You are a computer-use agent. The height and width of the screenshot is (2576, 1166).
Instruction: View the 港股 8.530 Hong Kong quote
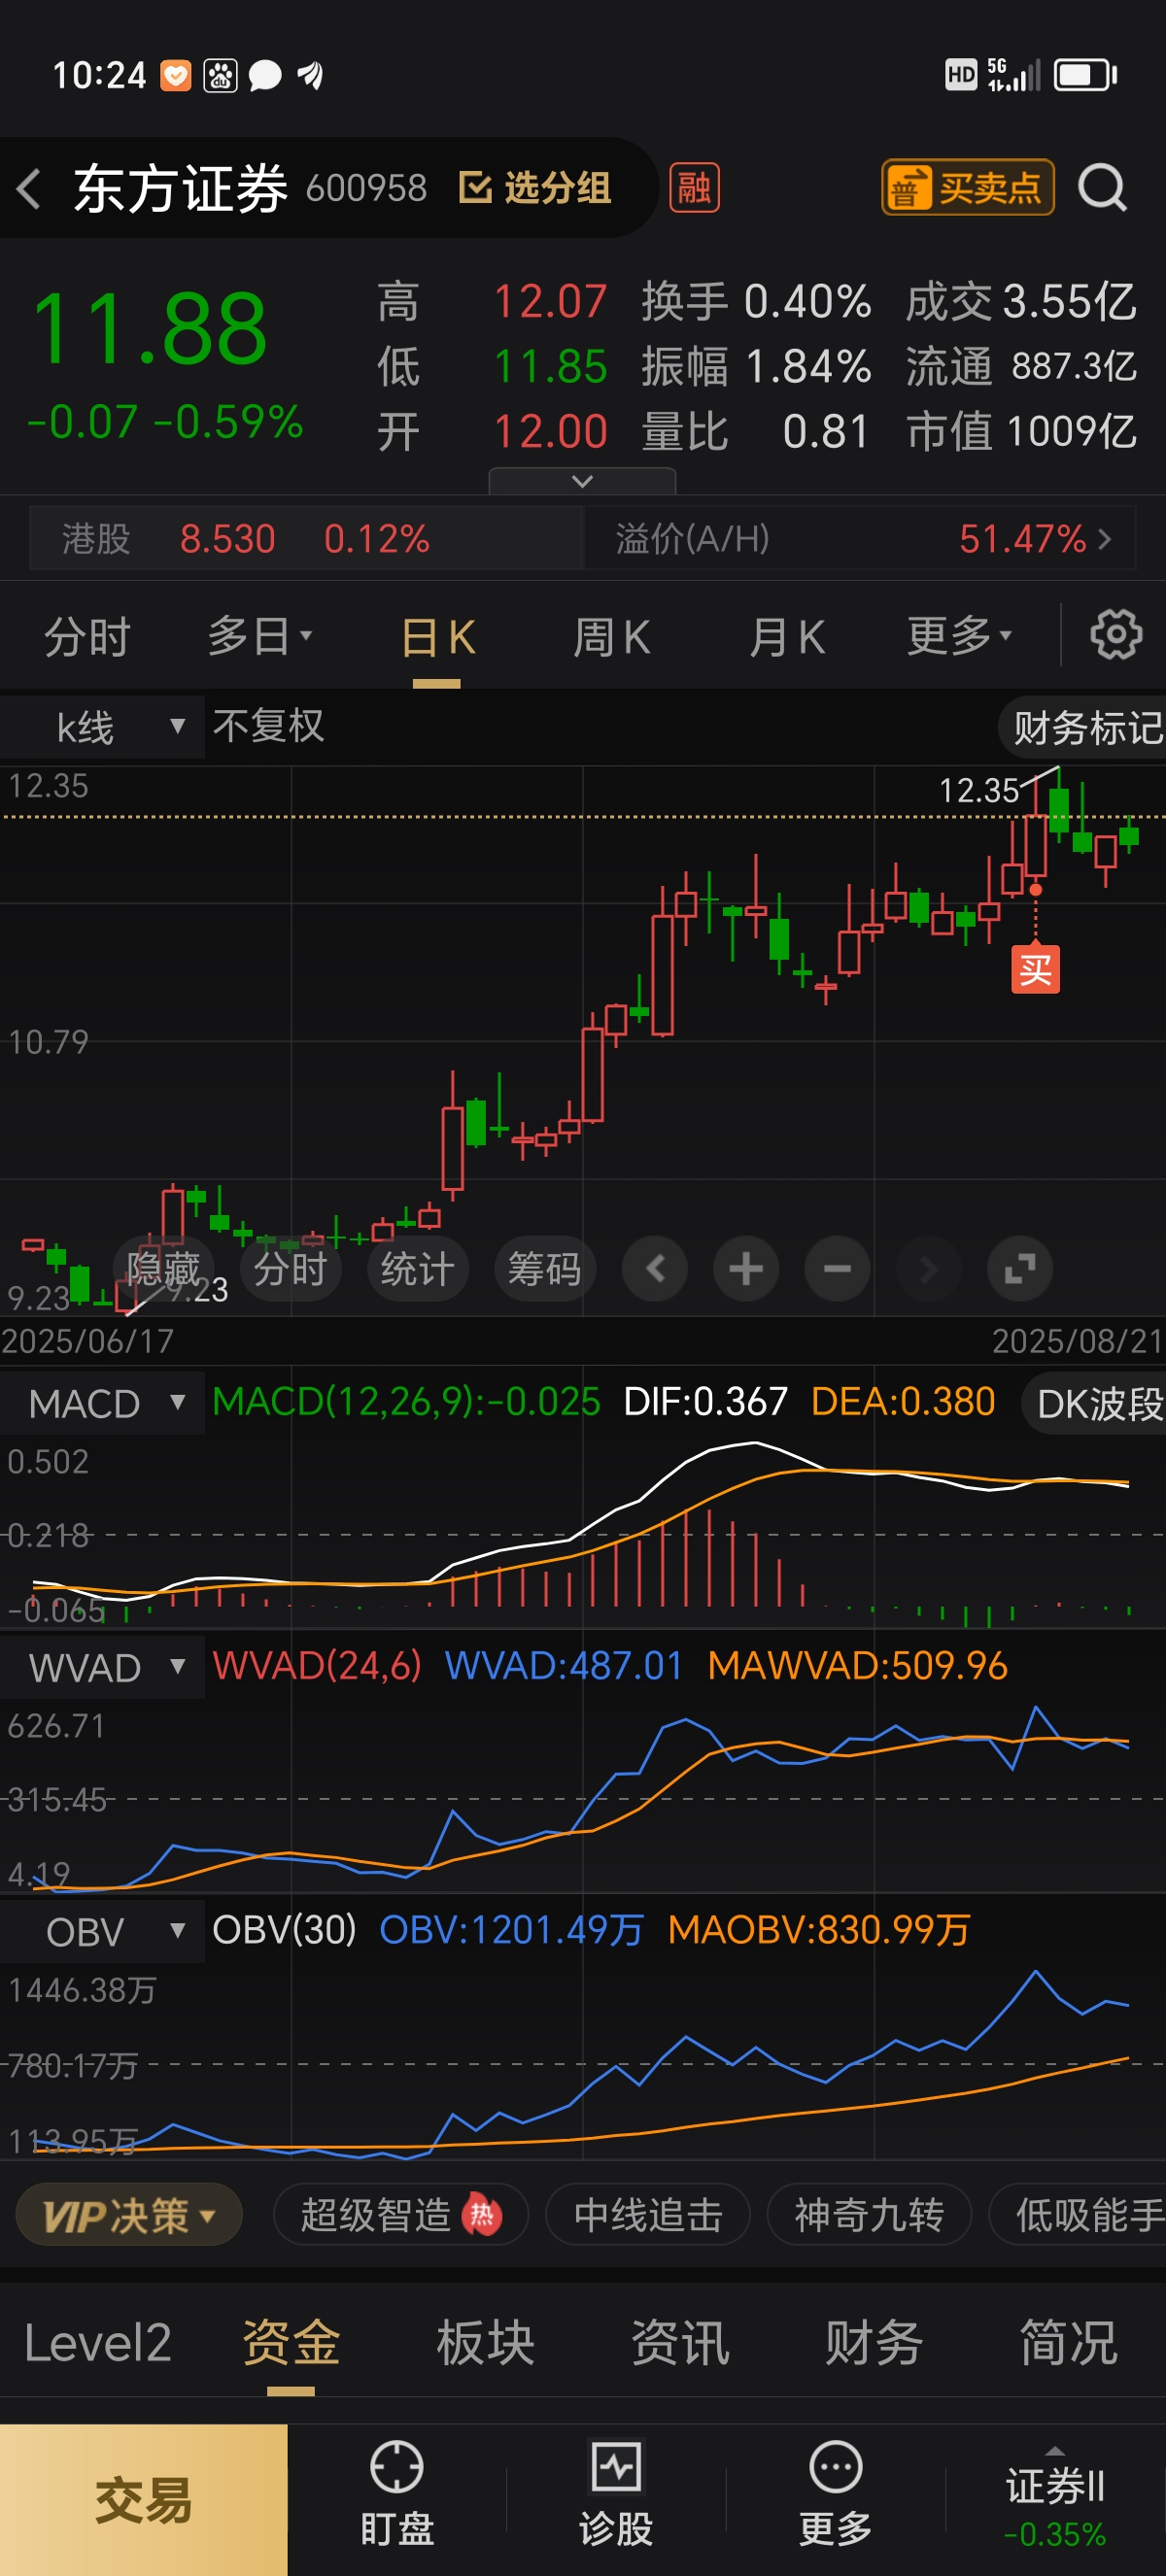click(306, 539)
